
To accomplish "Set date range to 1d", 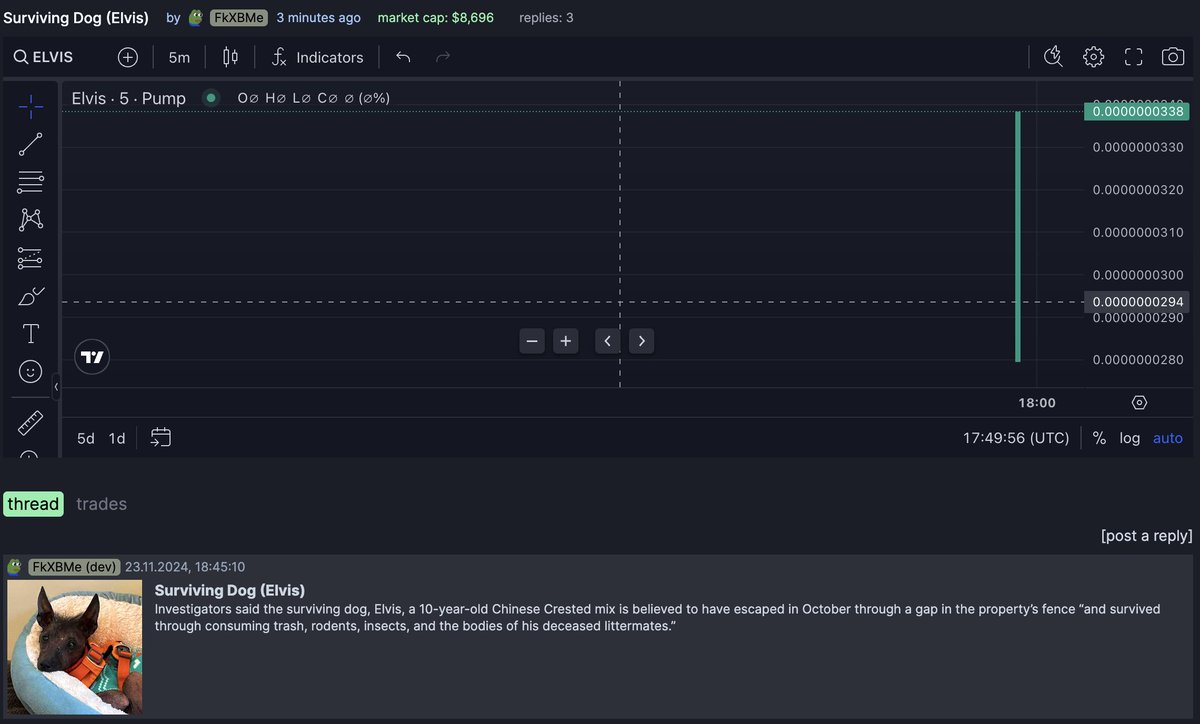I will click(117, 438).
